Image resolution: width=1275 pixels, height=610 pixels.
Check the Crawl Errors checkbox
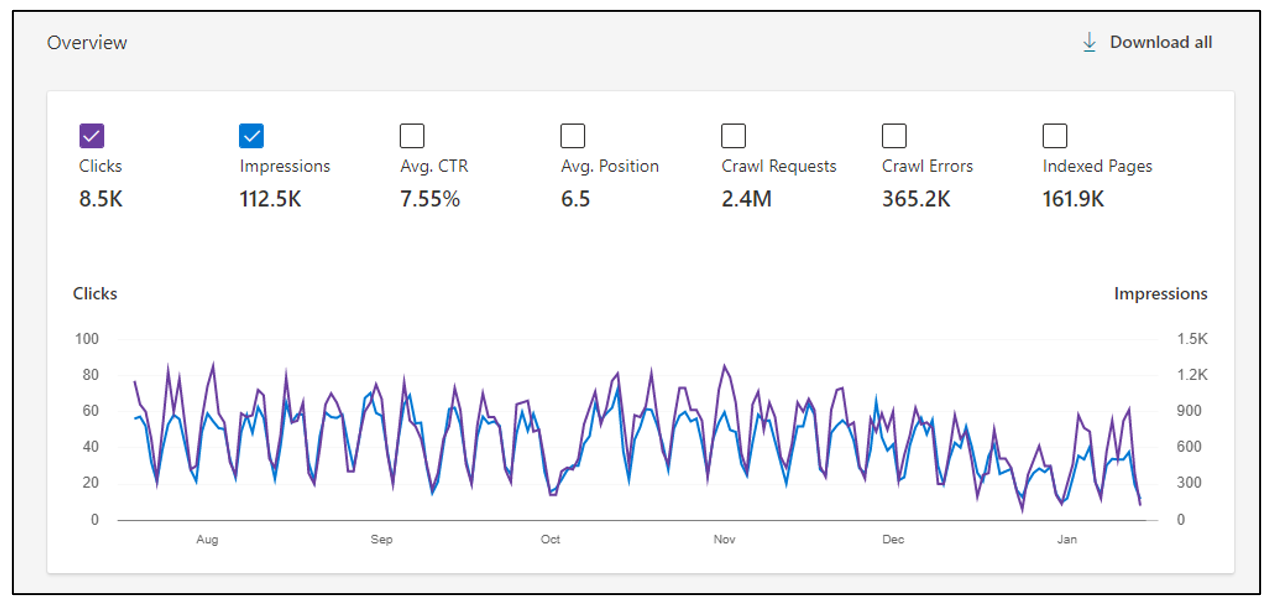[894, 136]
